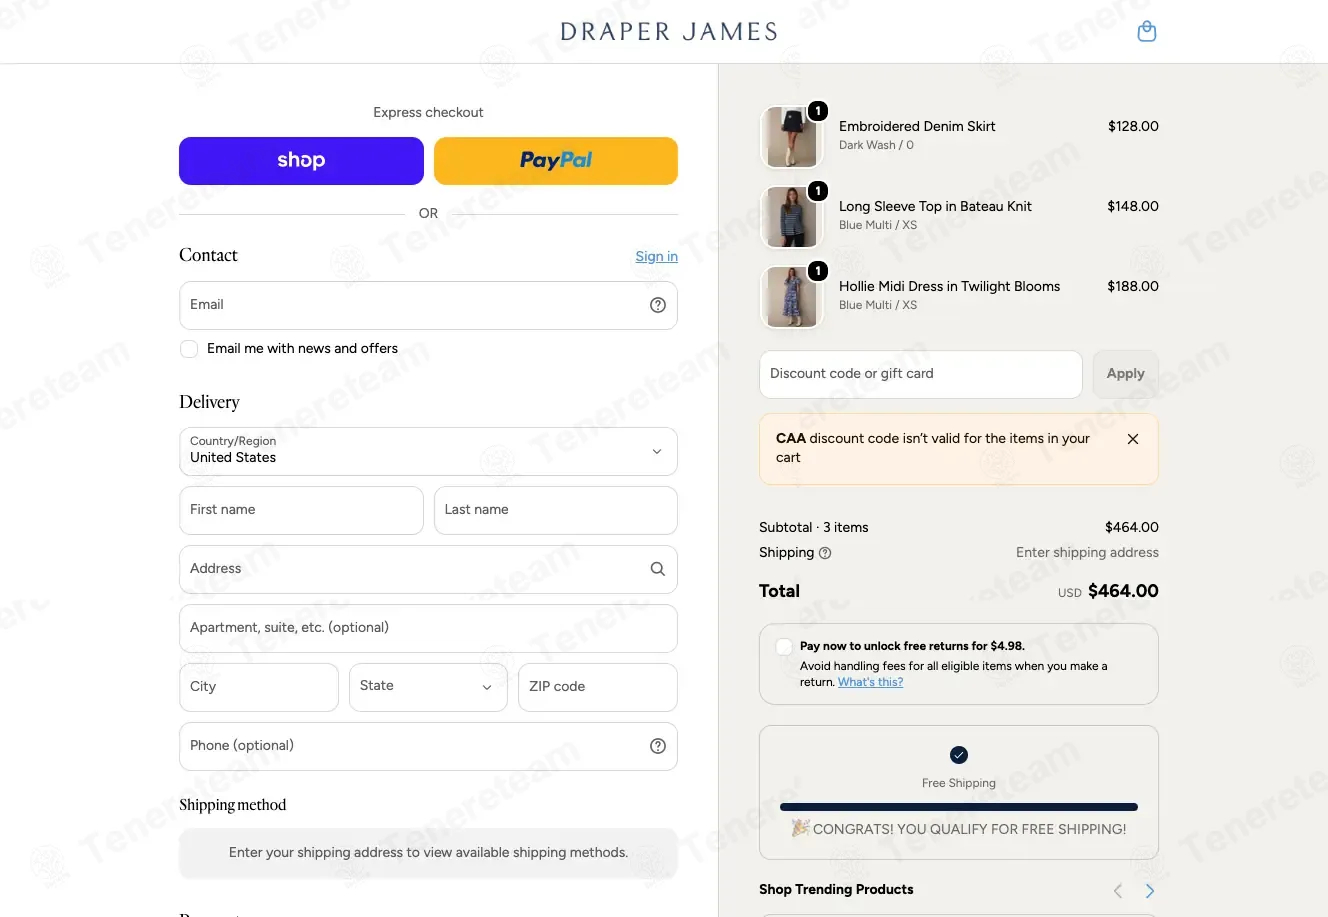Click the ZIP code field
This screenshot has width=1328, height=917.
(598, 687)
